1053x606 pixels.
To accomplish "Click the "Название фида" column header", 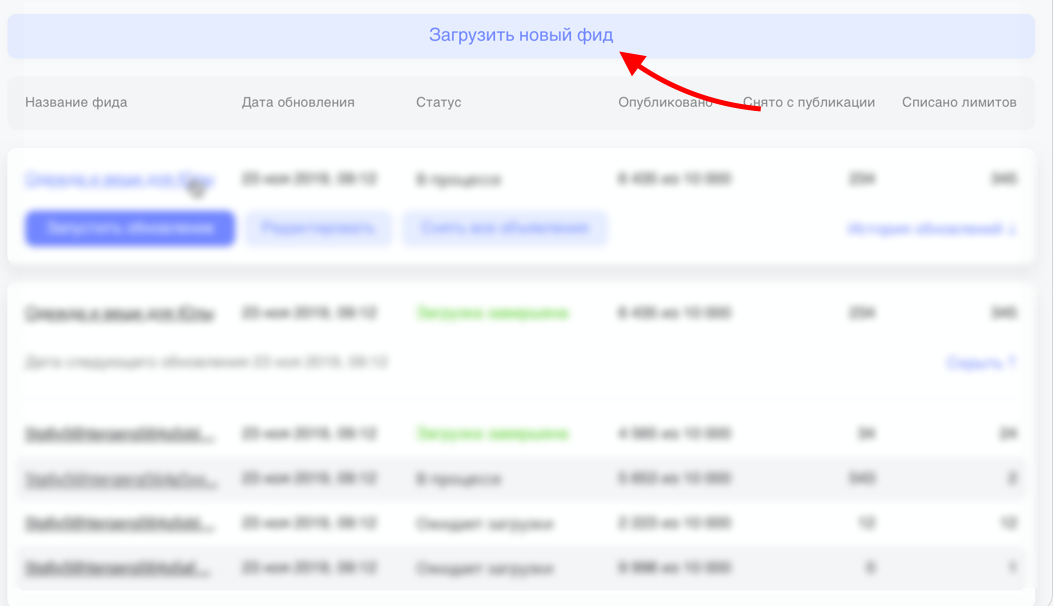I will pyautogui.click(x=76, y=102).
